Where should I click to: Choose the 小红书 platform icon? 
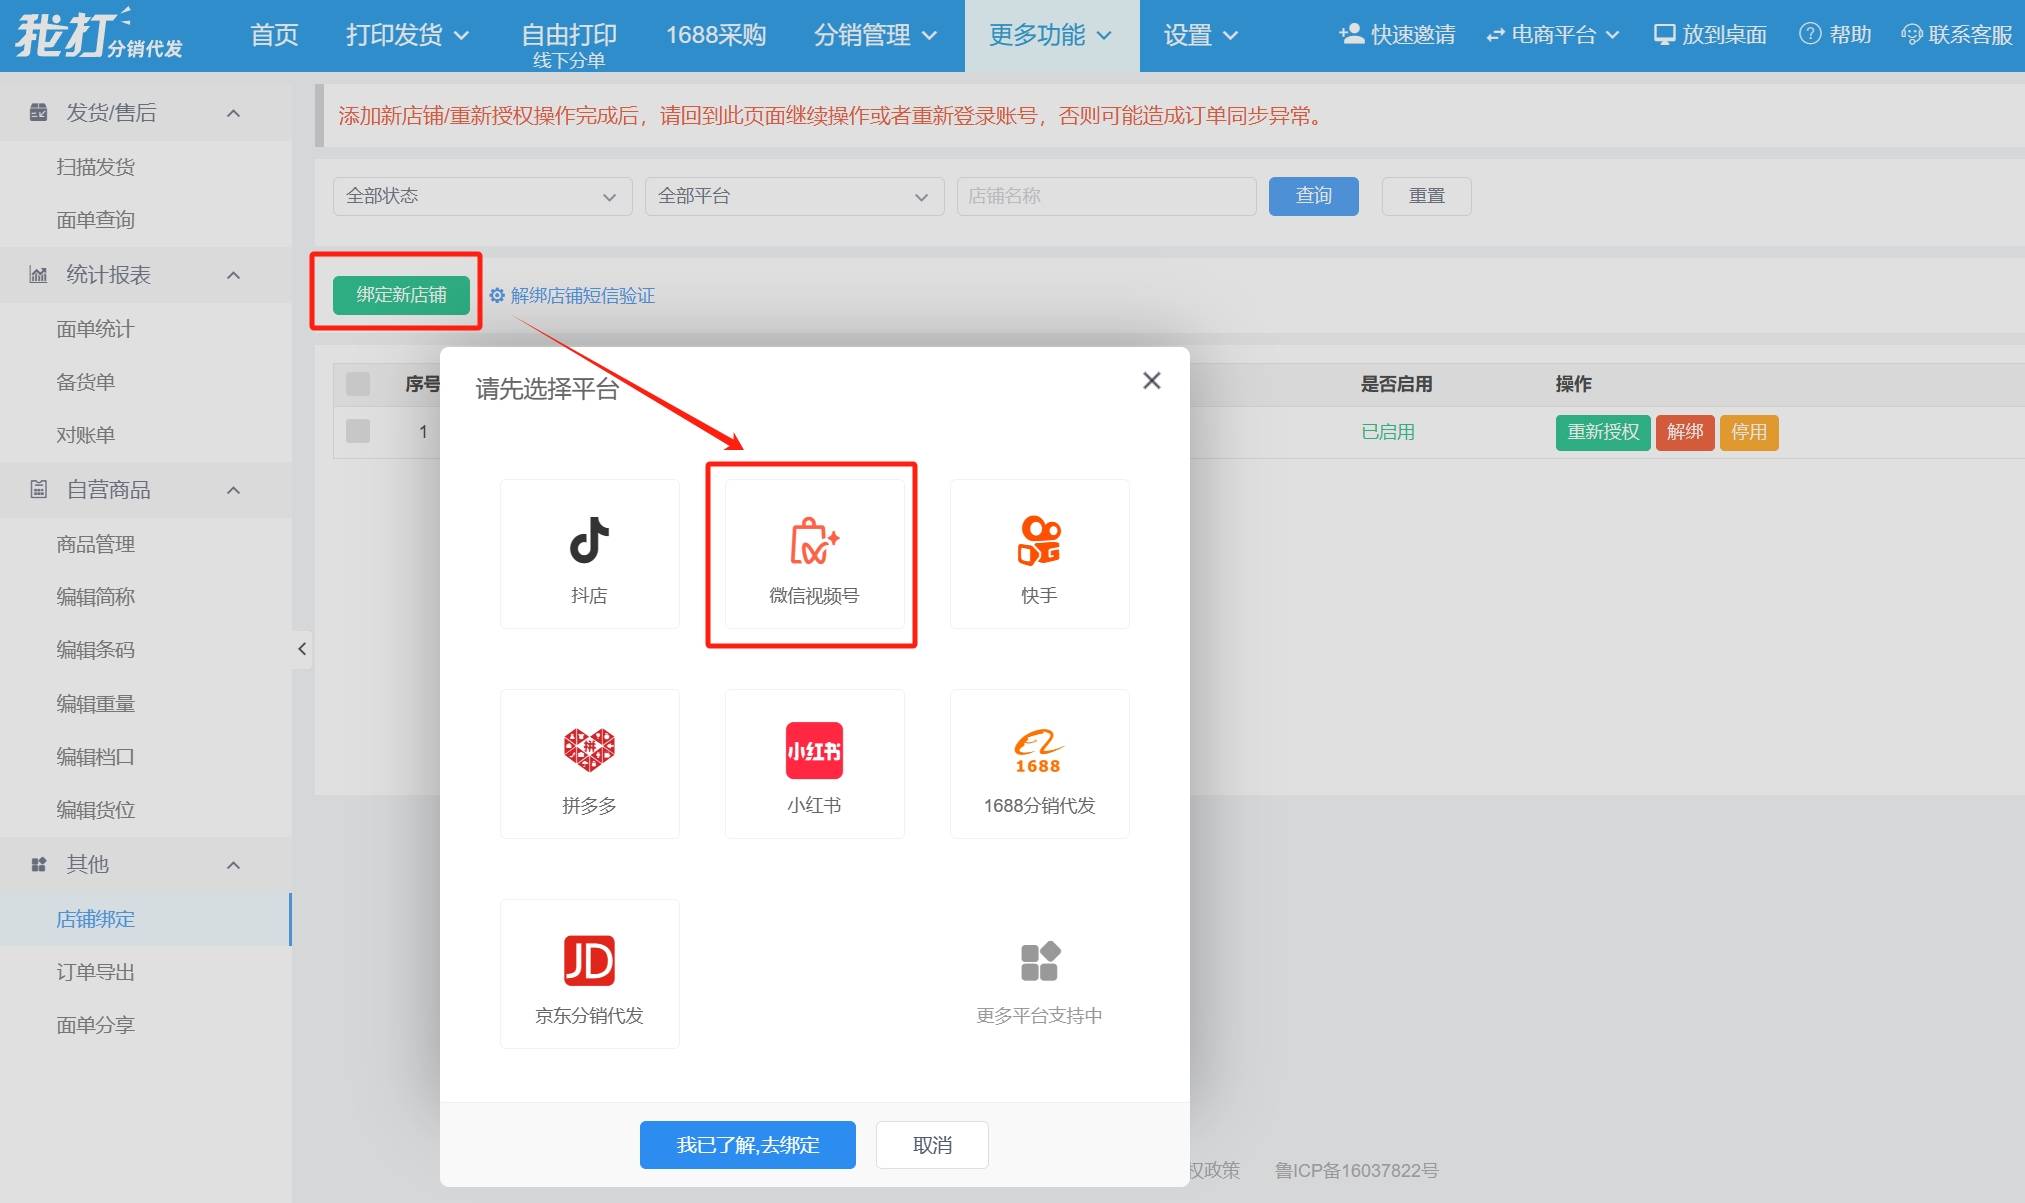814,750
